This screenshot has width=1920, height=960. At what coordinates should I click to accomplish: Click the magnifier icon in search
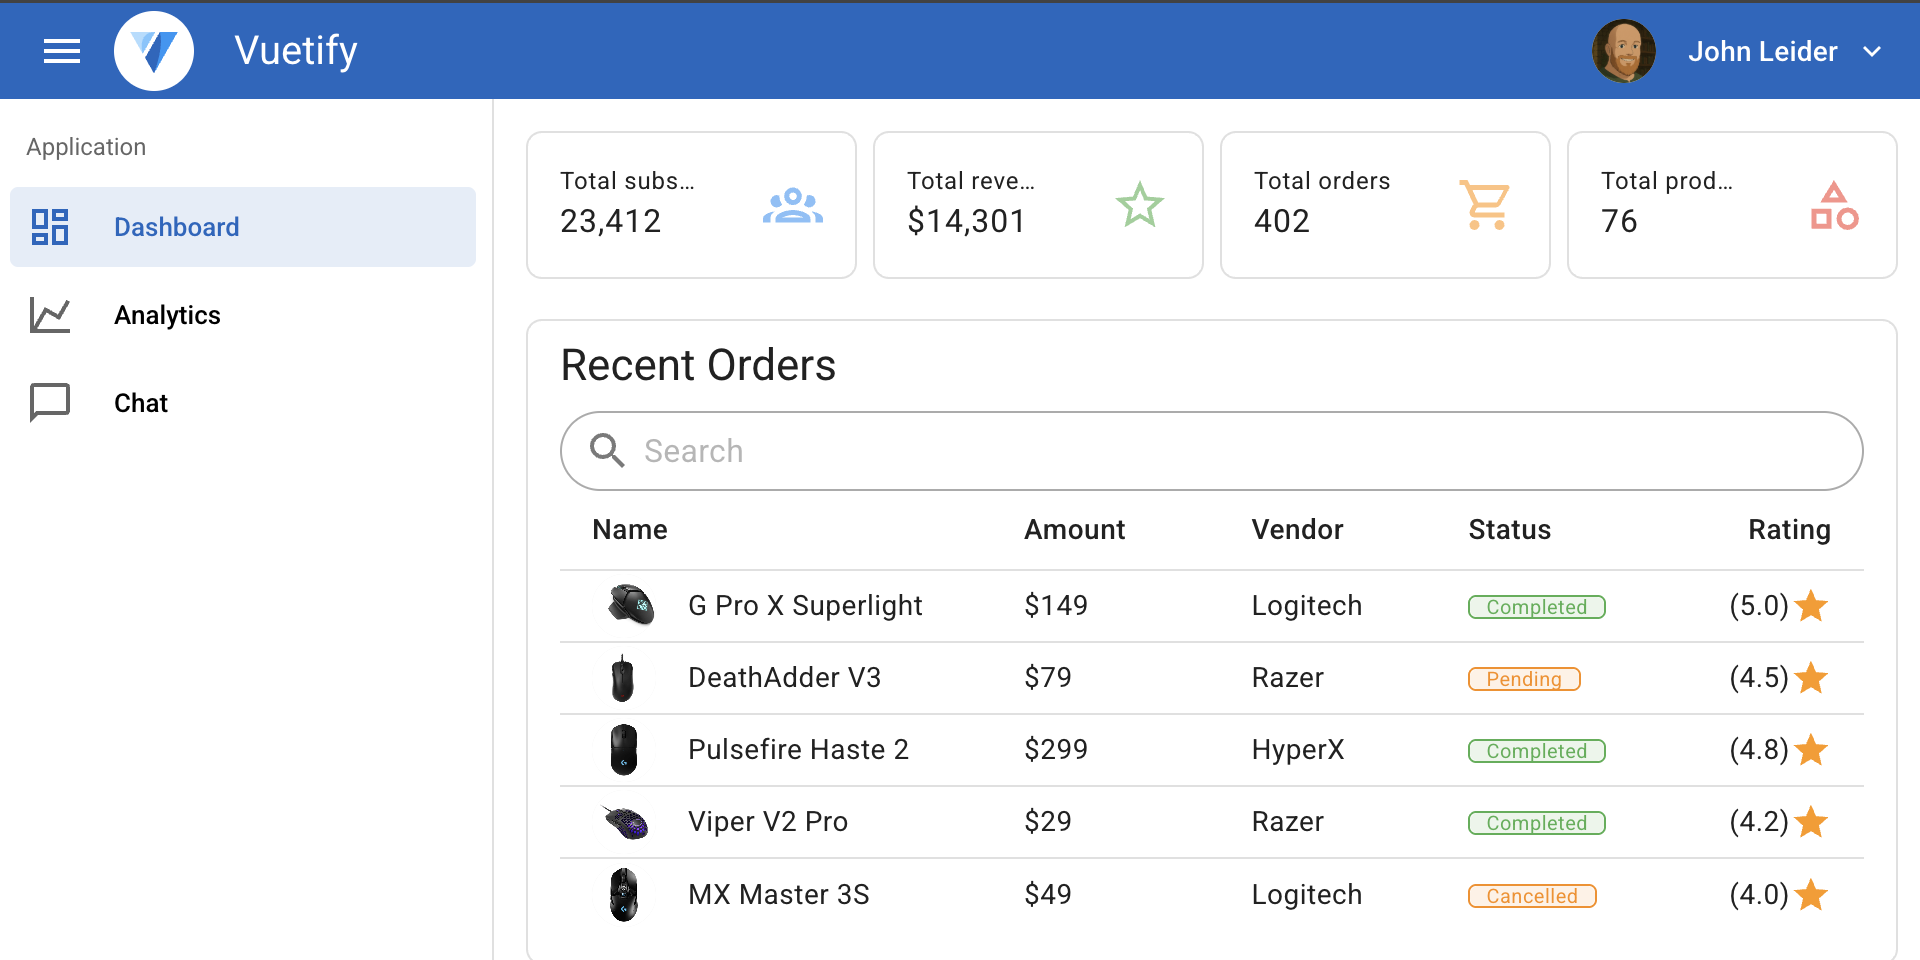tap(607, 451)
